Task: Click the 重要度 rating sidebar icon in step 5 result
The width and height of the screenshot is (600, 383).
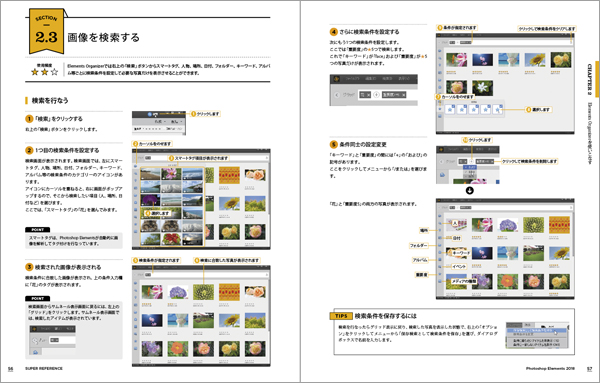Action: pyautogui.click(x=440, y=274)
